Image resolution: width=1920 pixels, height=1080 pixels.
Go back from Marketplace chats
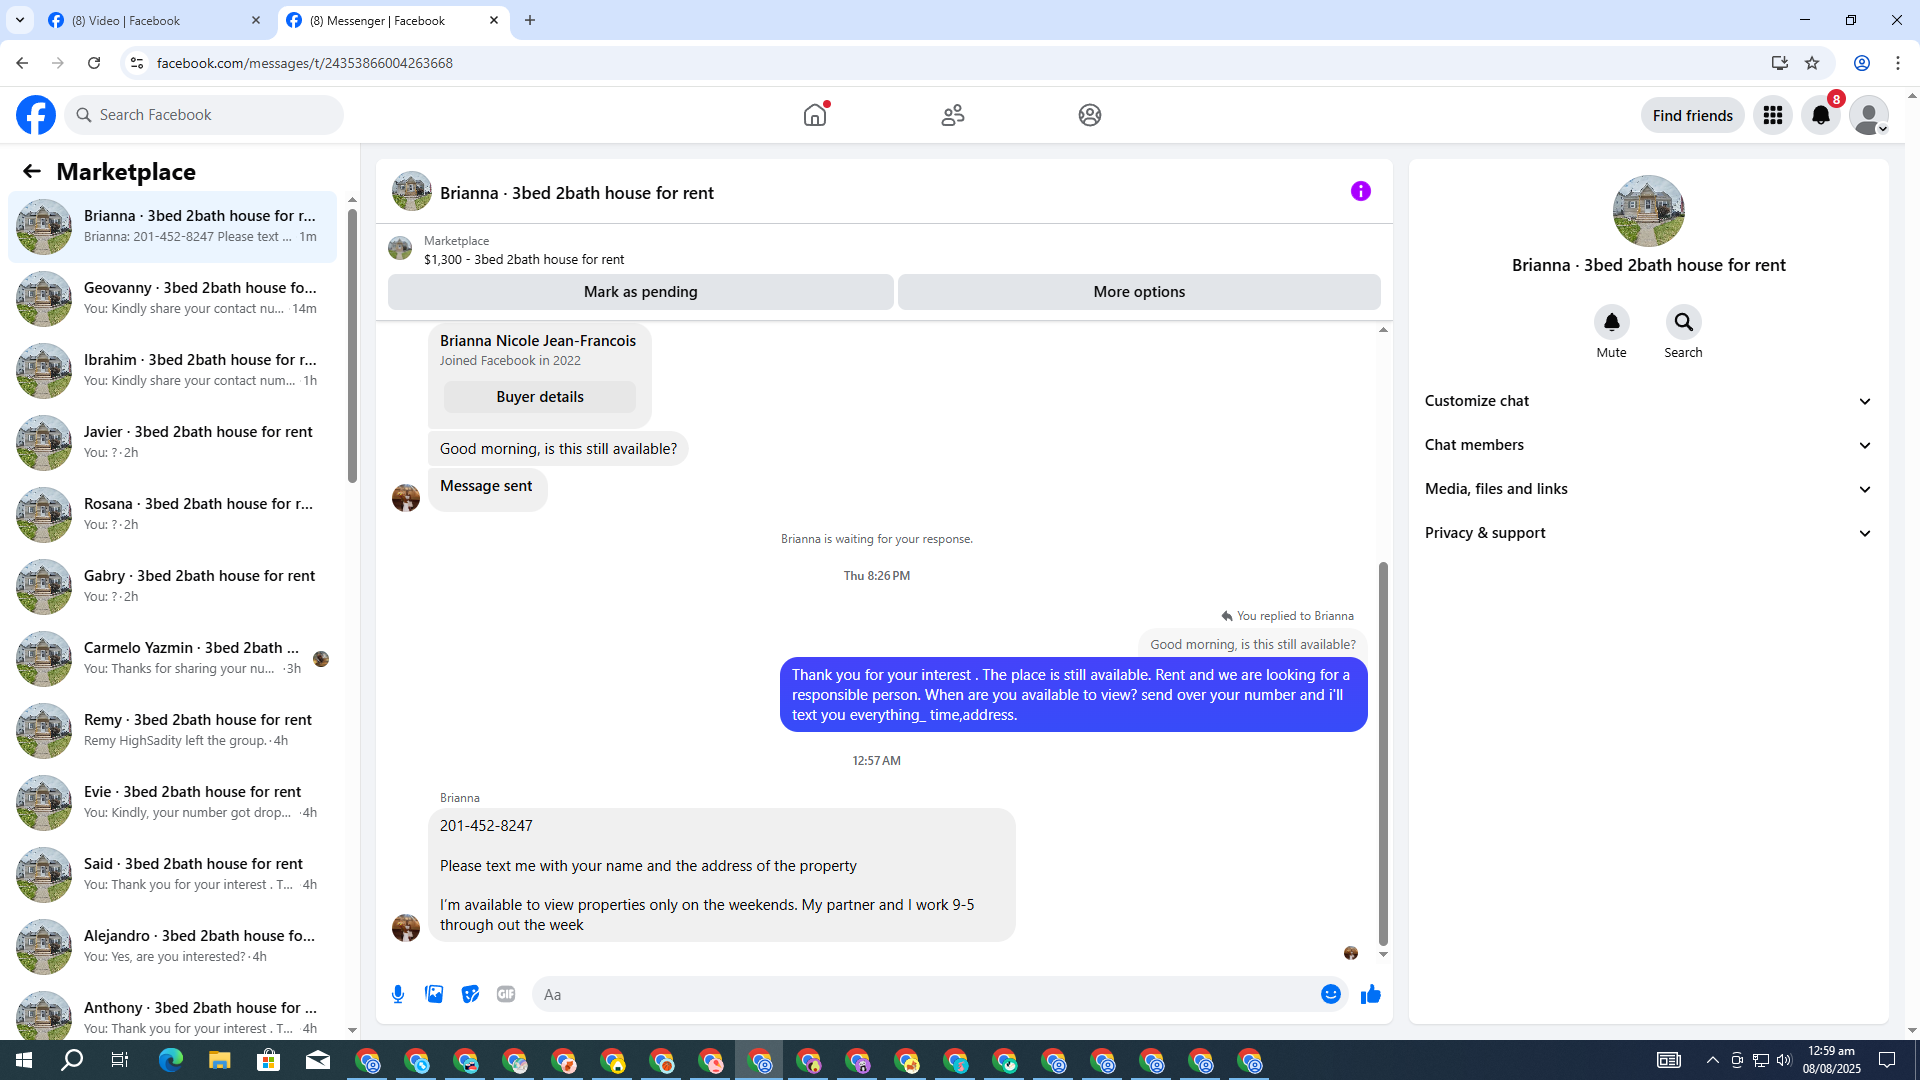click(x=32, y=171)
